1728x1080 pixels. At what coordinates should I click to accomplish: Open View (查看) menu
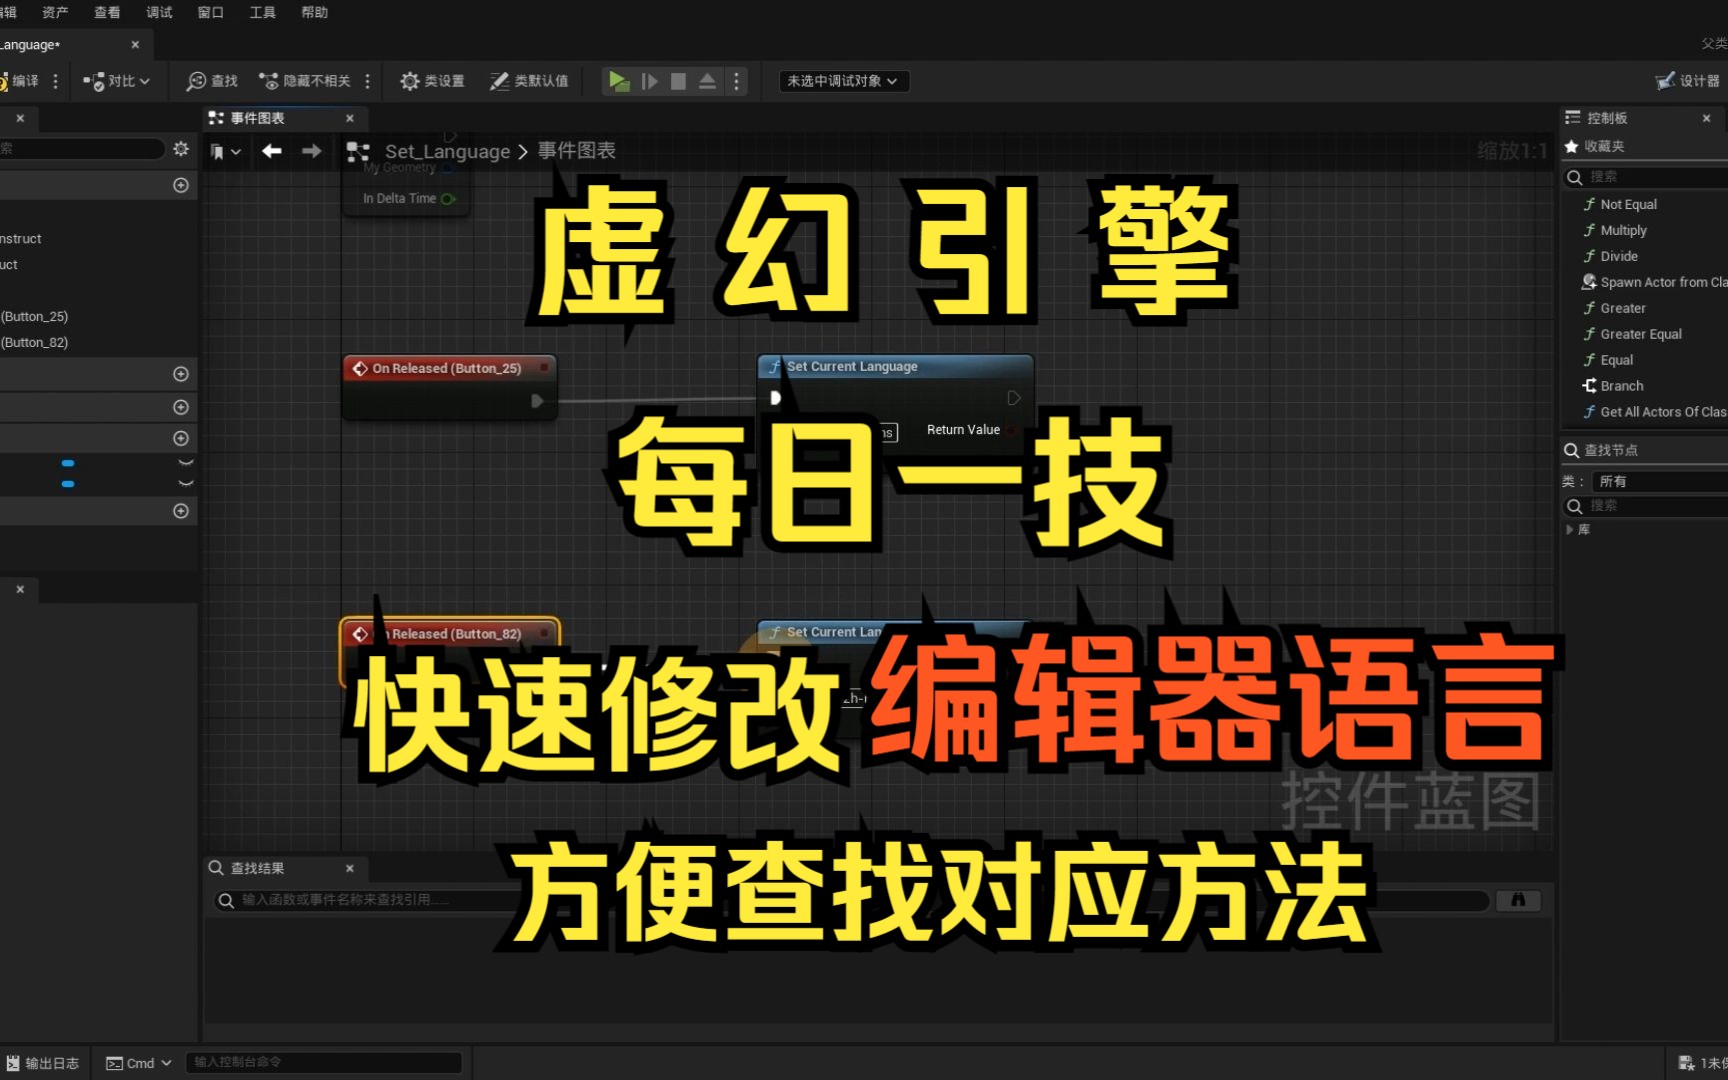(x=107, y=12)
